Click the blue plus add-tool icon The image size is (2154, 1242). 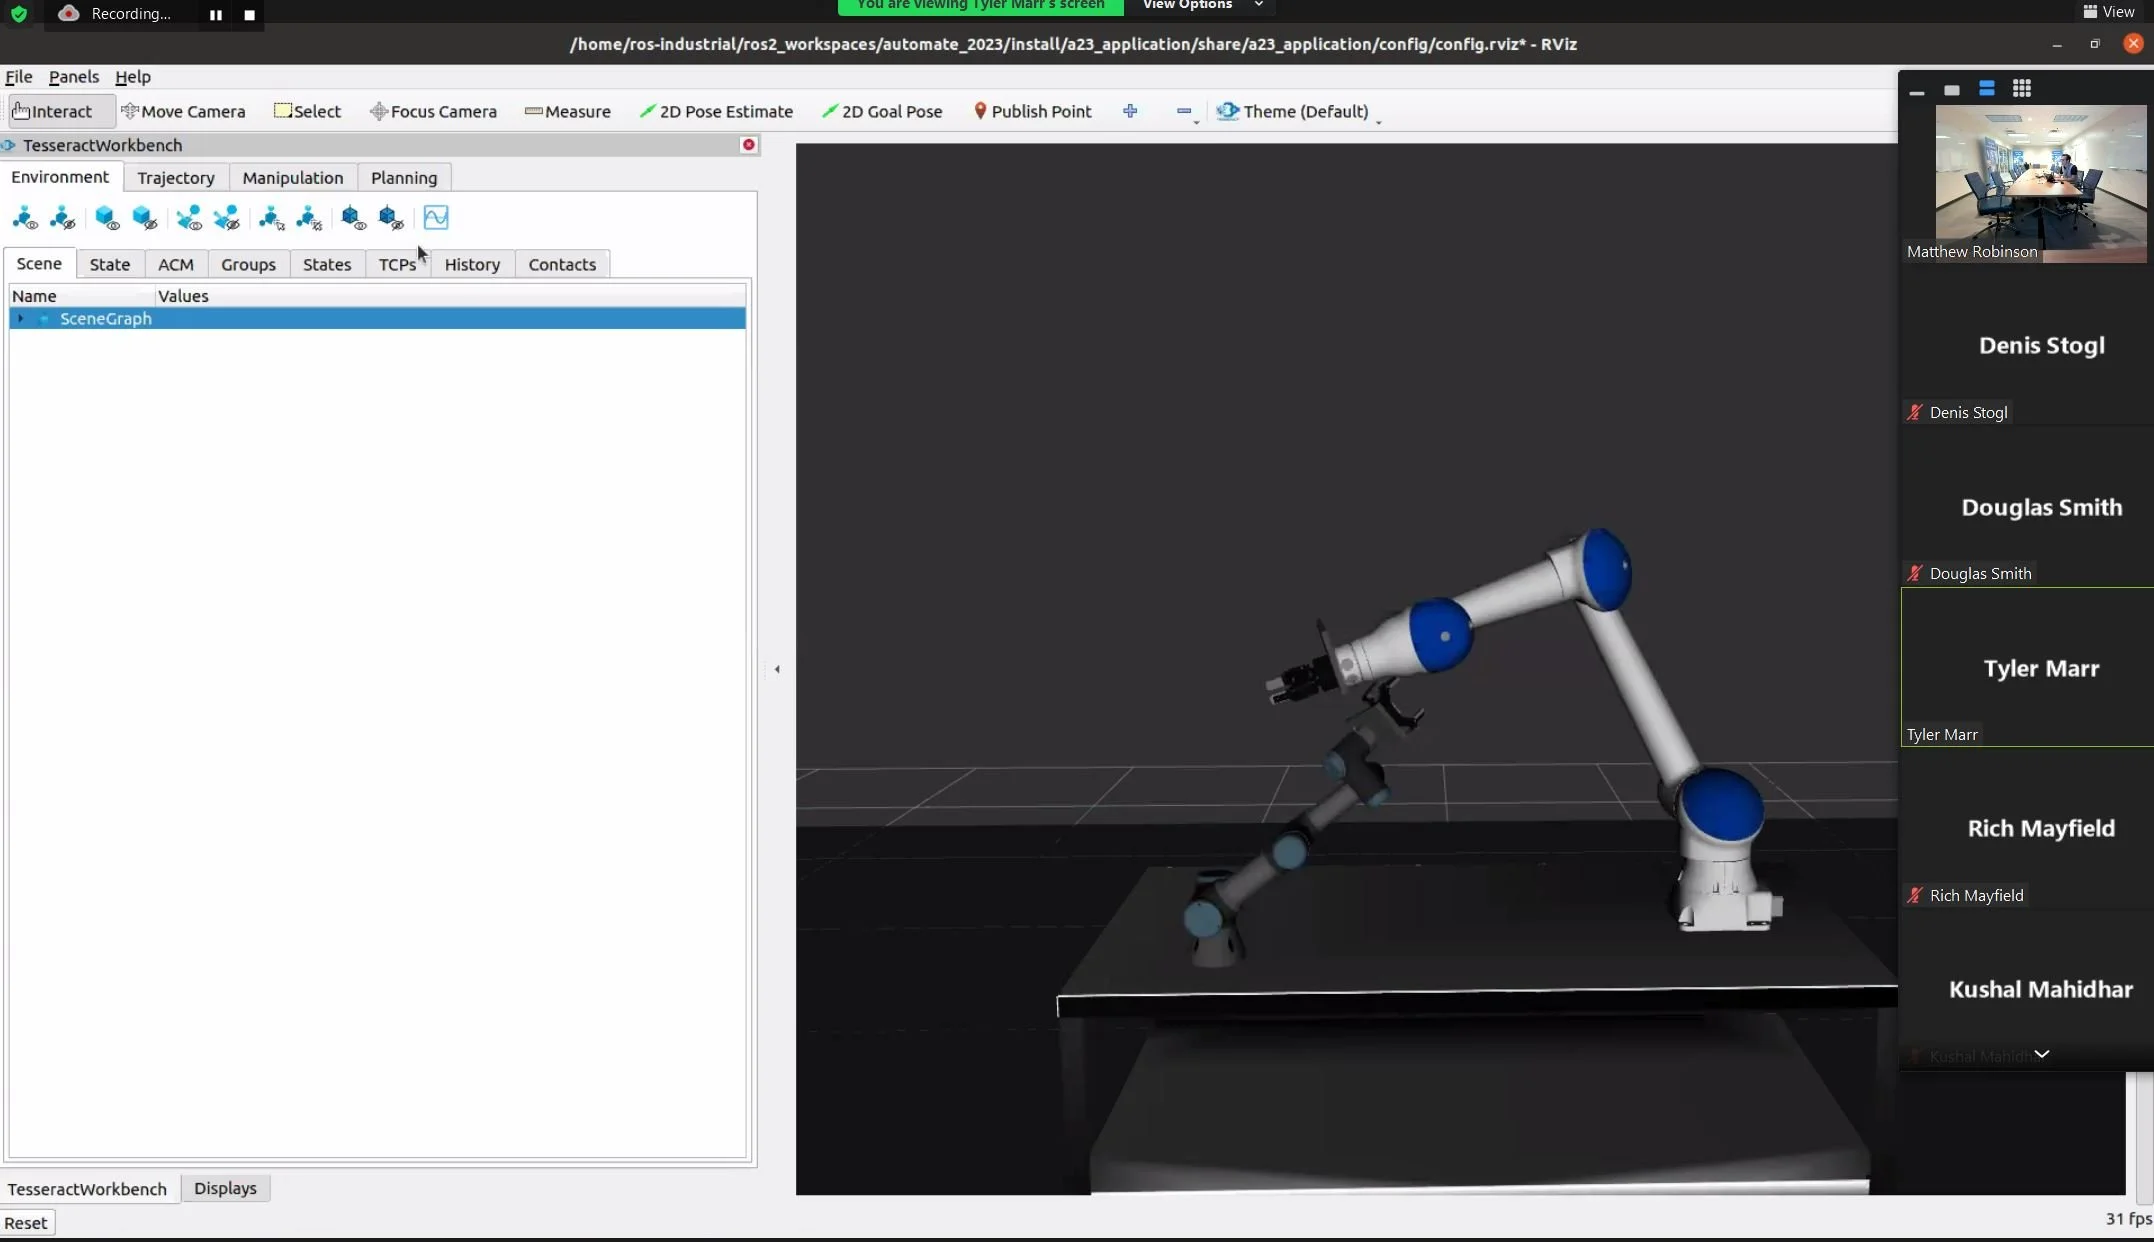coord(1130,111)
